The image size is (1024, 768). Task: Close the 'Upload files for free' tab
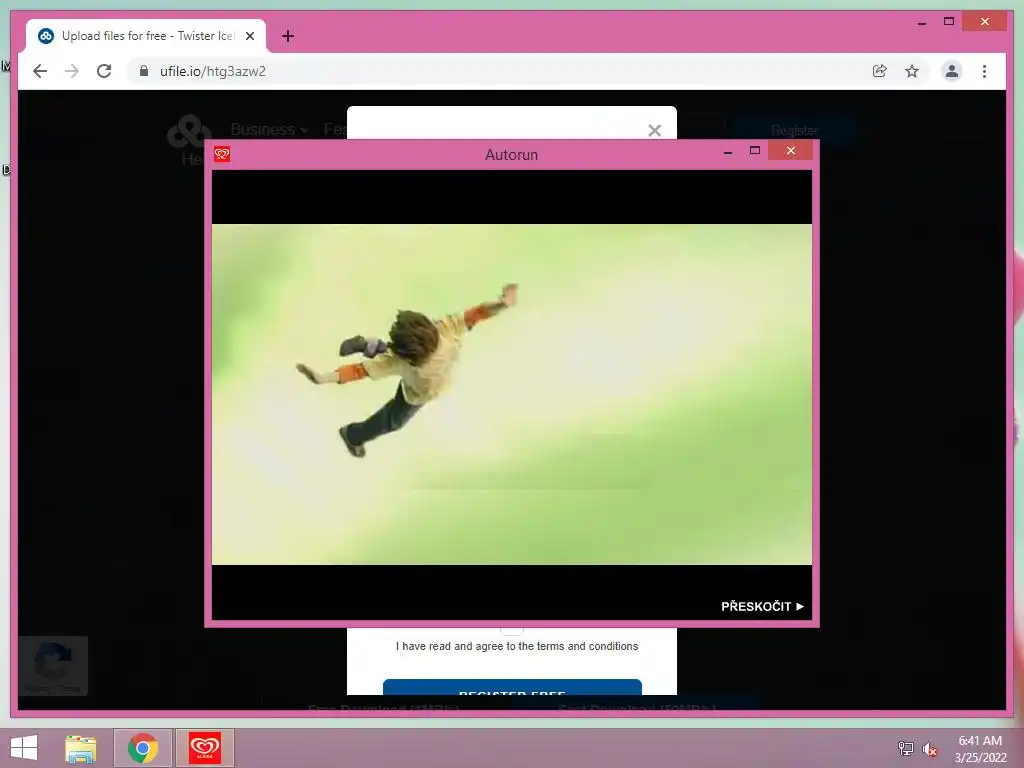[249, 36]
